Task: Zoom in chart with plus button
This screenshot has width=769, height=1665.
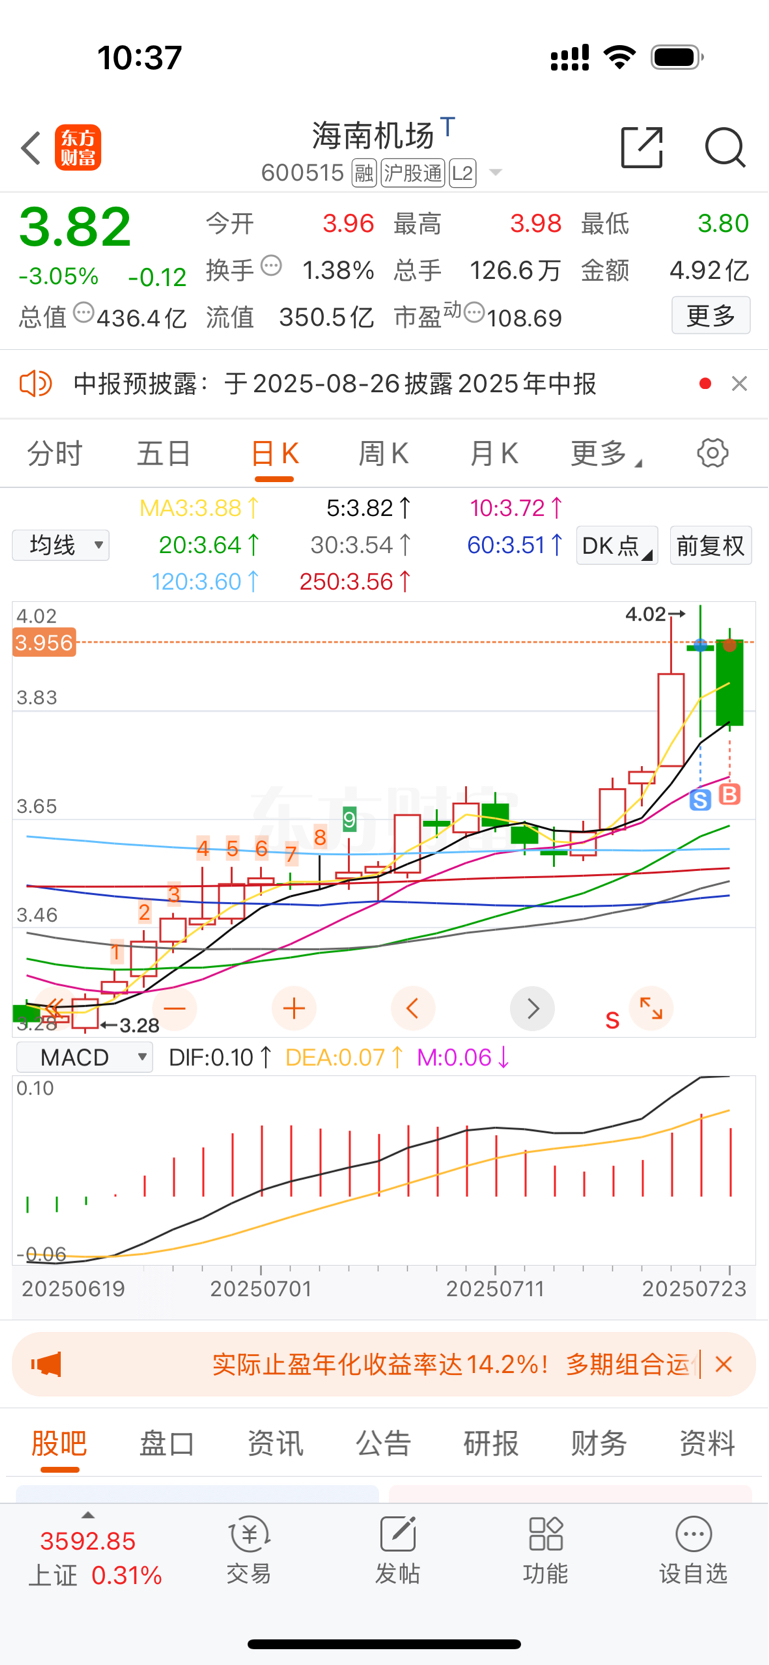Action: tap(294, 1008)
